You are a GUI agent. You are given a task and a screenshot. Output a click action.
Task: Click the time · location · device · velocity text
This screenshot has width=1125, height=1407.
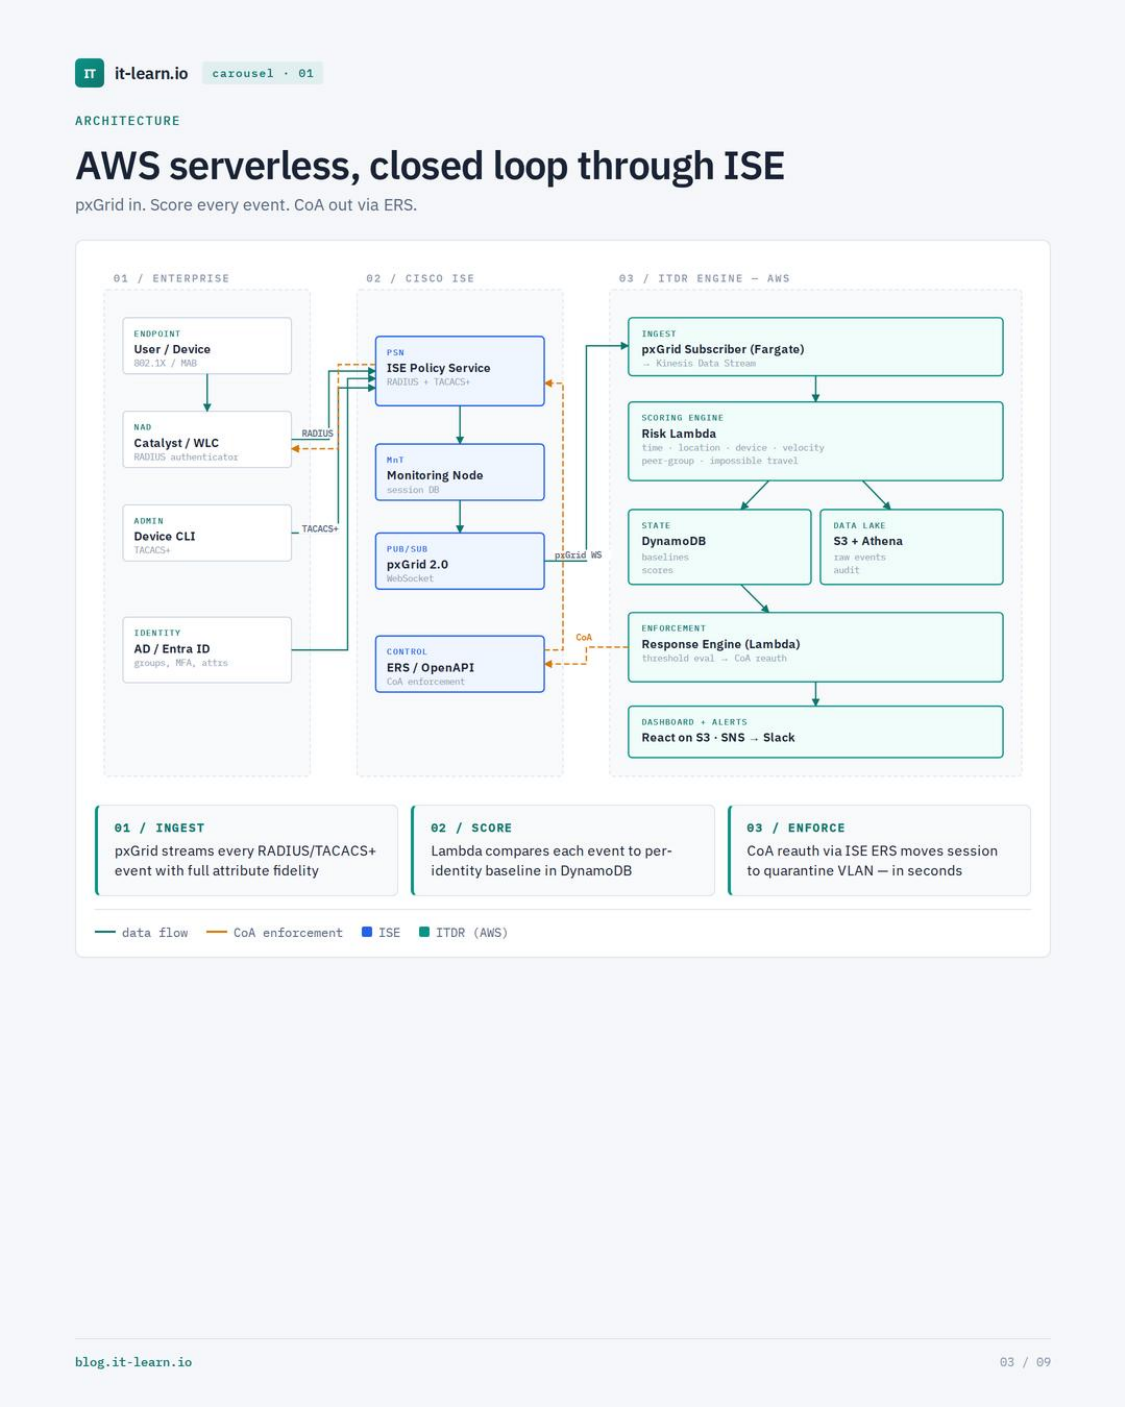pos(733,448)
